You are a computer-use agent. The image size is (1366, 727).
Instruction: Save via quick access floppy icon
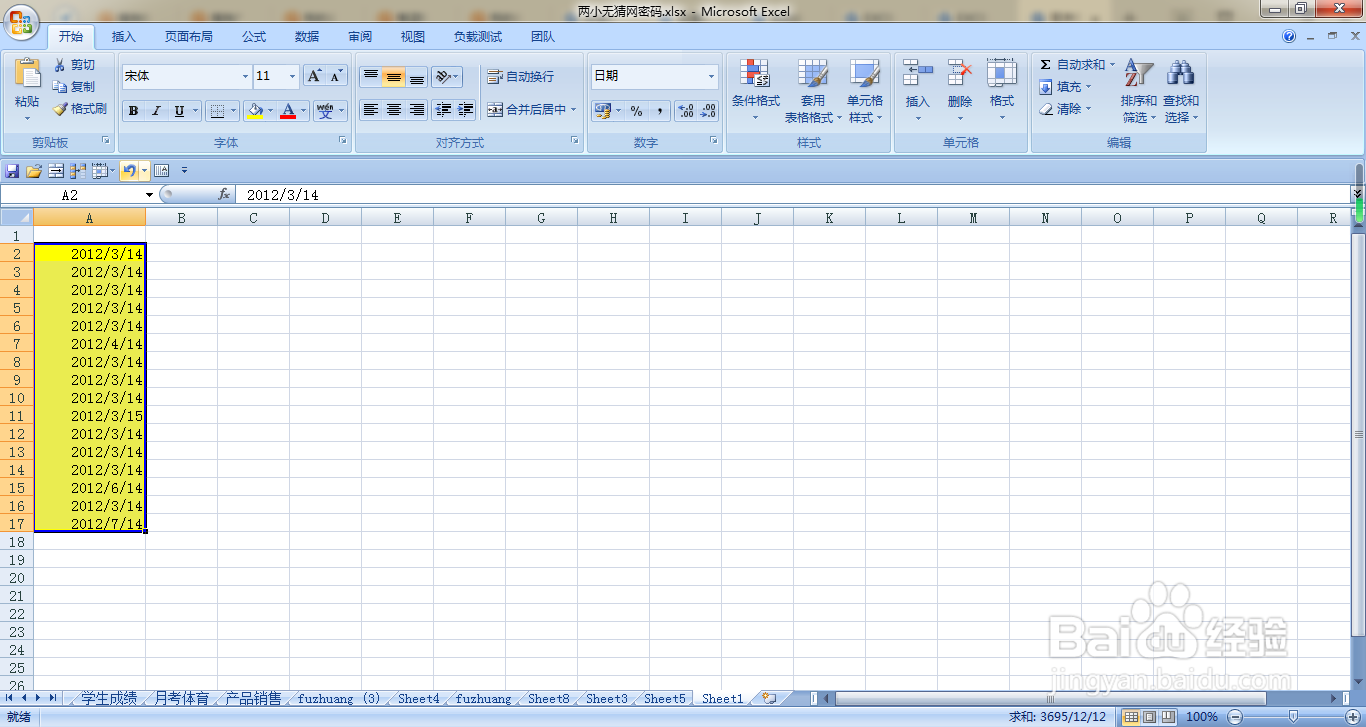pos(12,171)
